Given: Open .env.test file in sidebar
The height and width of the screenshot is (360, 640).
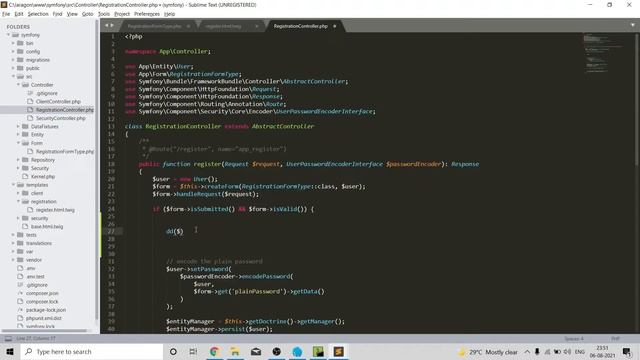Looking at the screenshot, I should 36,276.
